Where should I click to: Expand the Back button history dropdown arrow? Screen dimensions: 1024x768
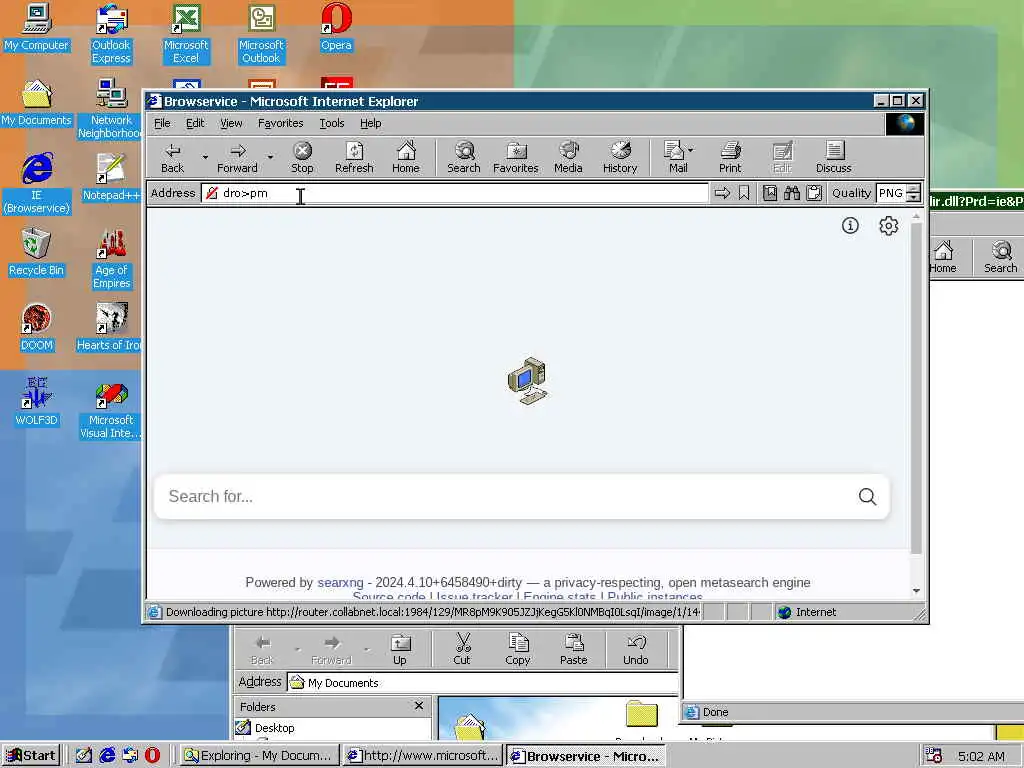205,157
